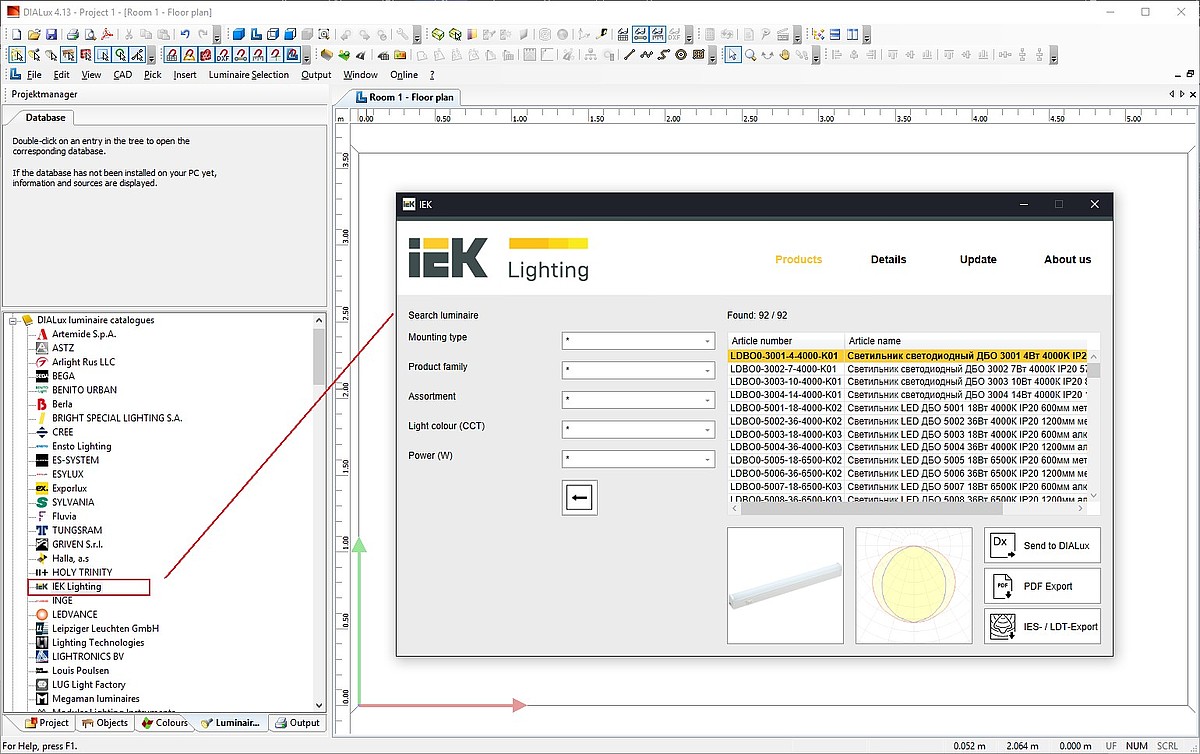Viewport: 1200px width, 754px height.
Task: Select Artemide S.p.A. in the catalogue tree
Action: (84, 334)
